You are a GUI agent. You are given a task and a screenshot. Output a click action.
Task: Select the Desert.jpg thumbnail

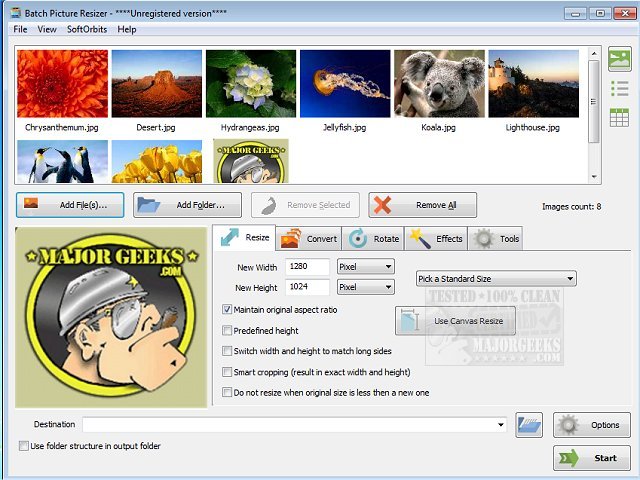pos(157,84)
